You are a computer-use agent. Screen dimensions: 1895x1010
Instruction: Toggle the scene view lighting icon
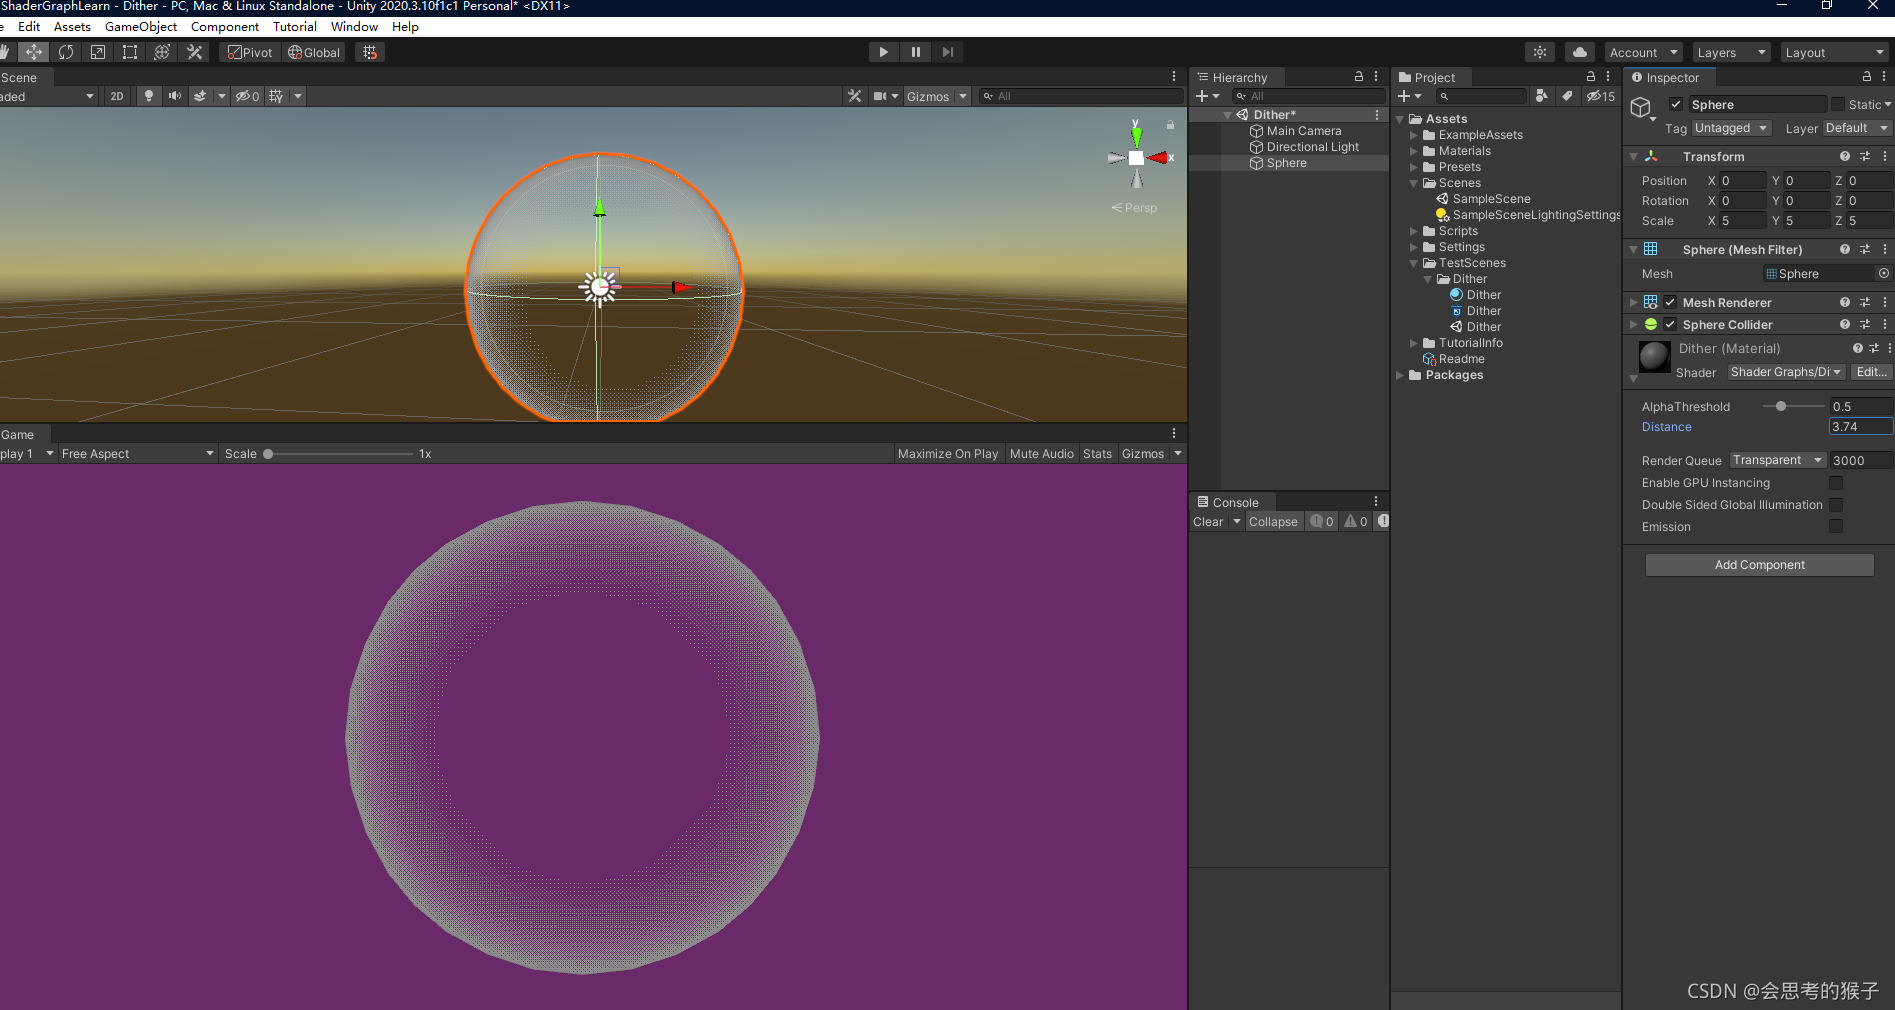[148, 96]
